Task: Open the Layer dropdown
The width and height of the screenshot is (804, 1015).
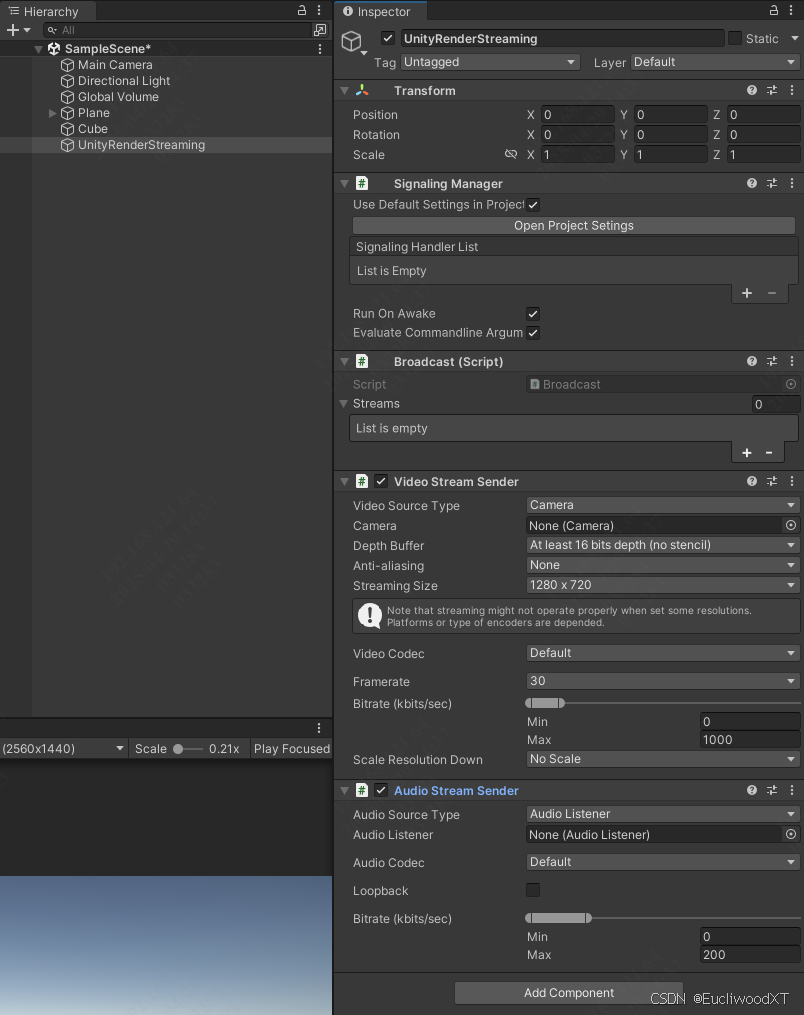Action: click(x=715, y=62)
